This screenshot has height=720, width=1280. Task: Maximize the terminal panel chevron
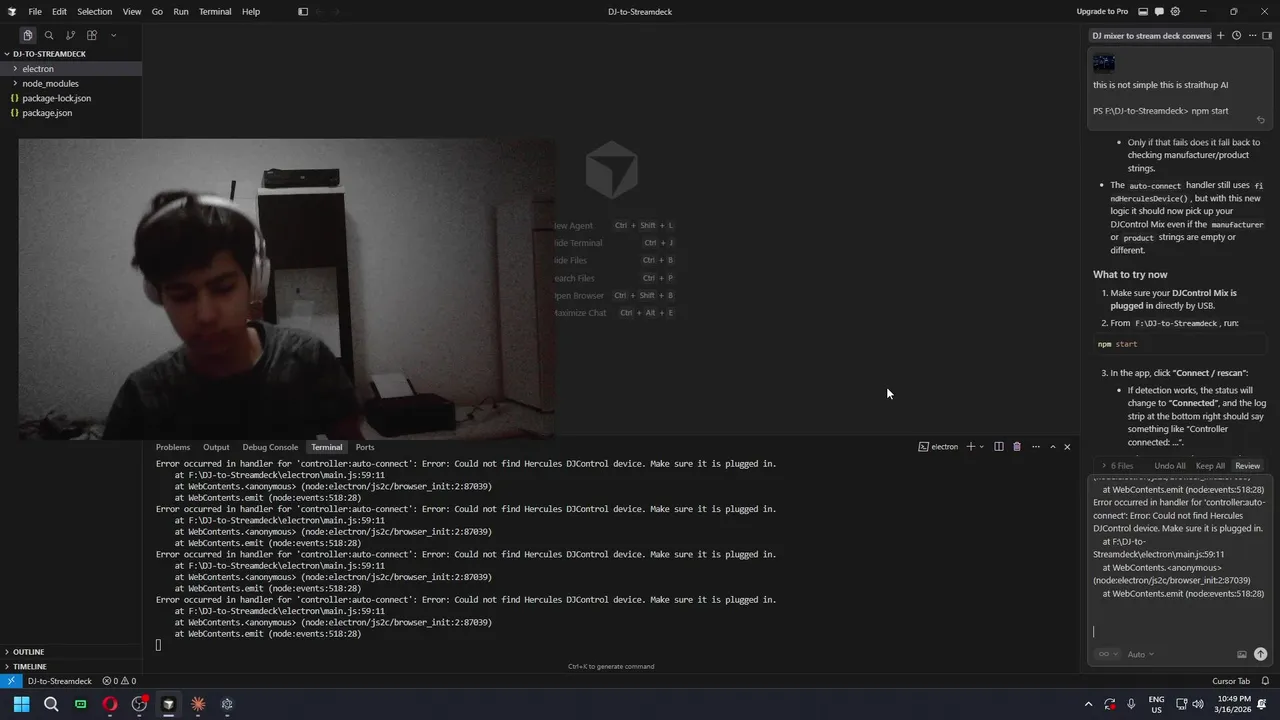coord(1053,447)
